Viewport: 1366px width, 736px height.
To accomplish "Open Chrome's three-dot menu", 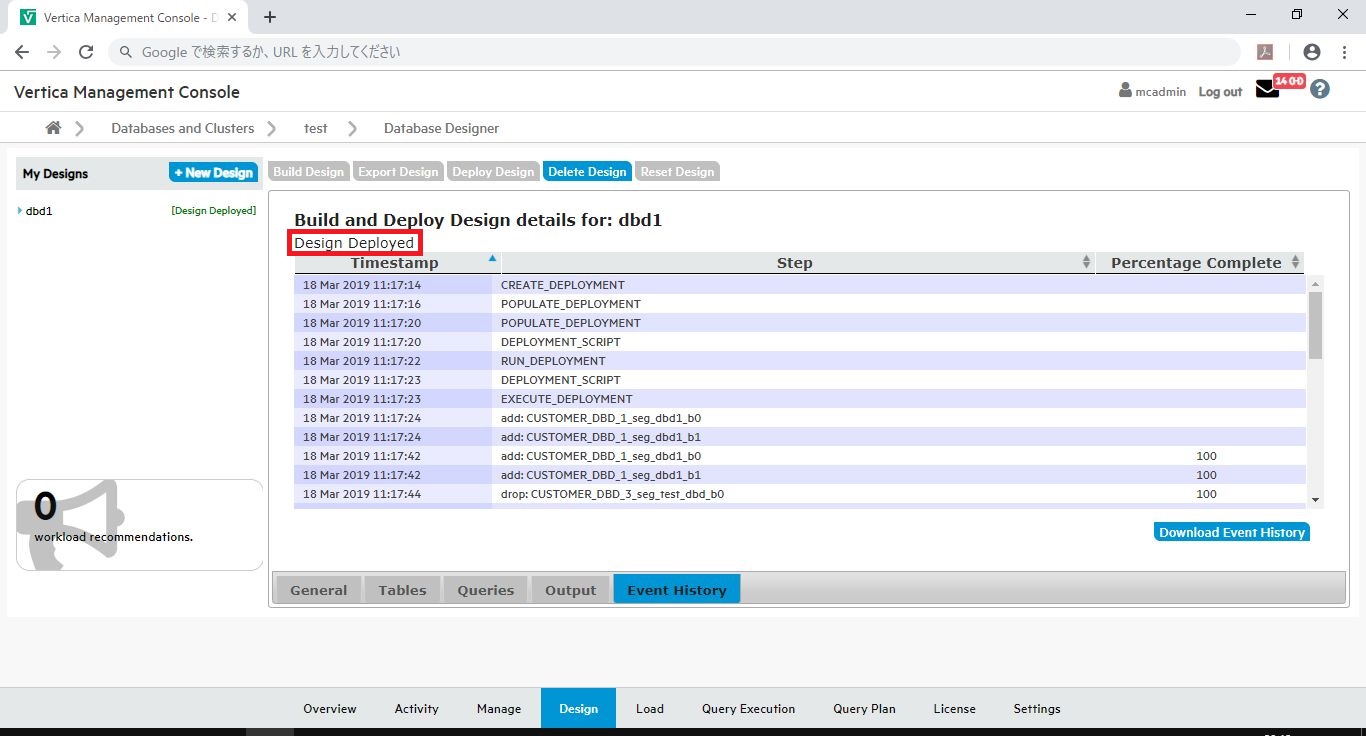I will coord(1344,52).
